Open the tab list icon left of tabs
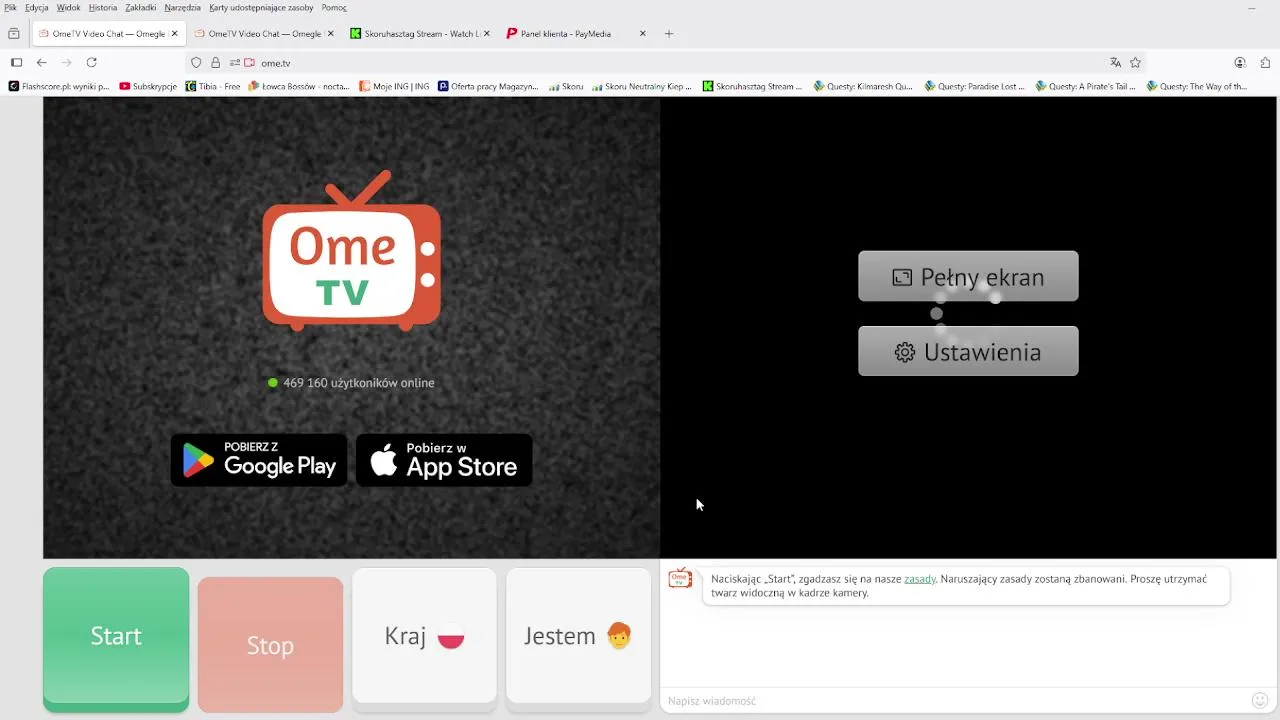 (x=14, y=33)
